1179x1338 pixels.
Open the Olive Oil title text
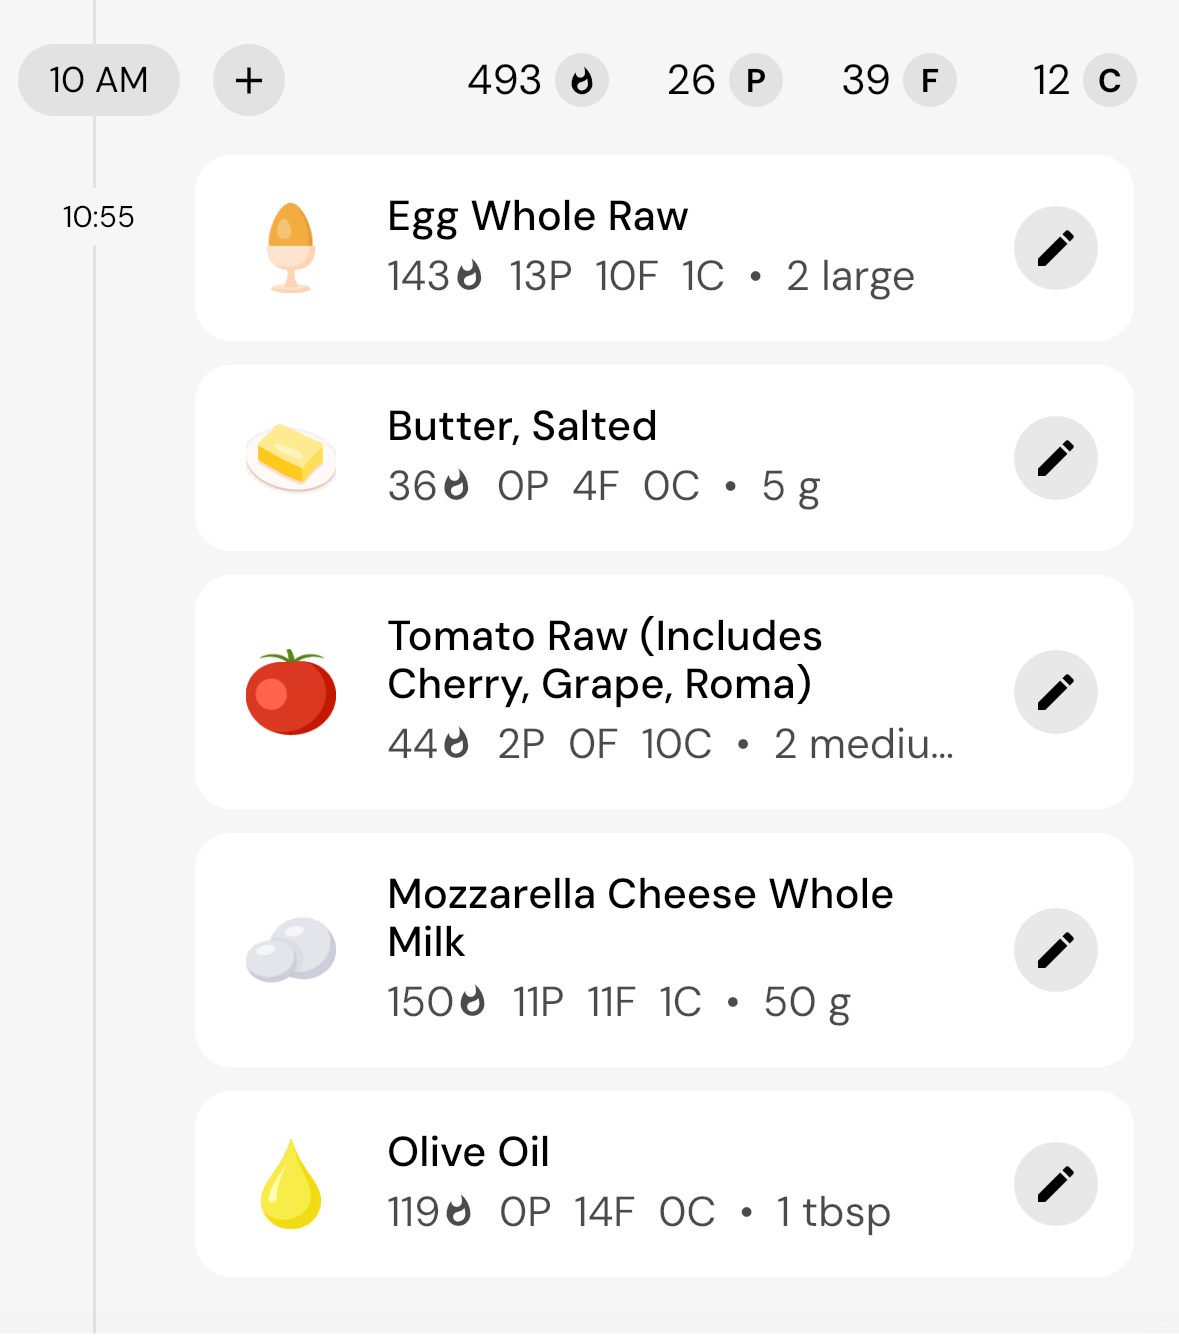[x=468, y=1152]
